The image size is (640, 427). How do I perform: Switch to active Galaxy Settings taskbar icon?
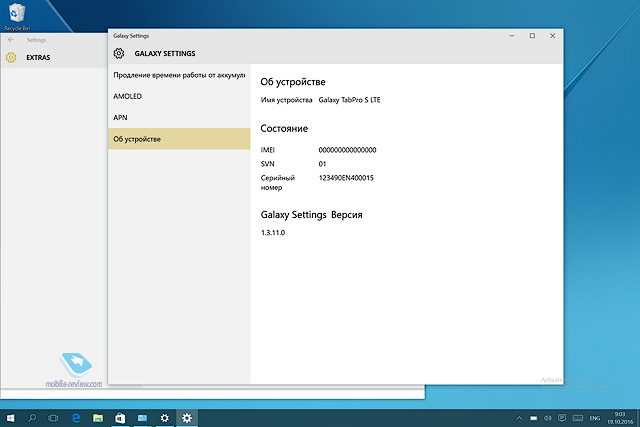[187, 418]
